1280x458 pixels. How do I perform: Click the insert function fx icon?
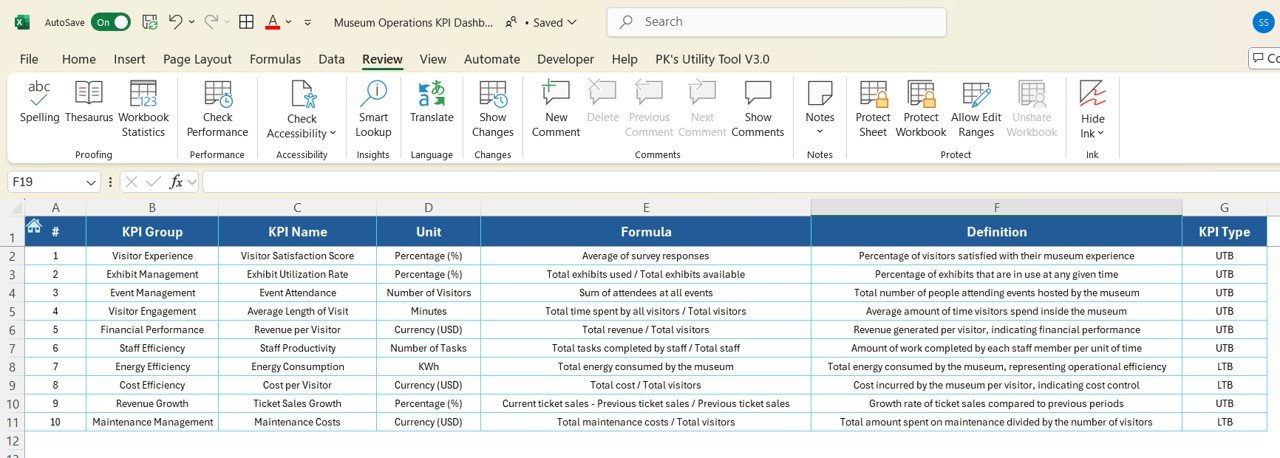point(177,182)
